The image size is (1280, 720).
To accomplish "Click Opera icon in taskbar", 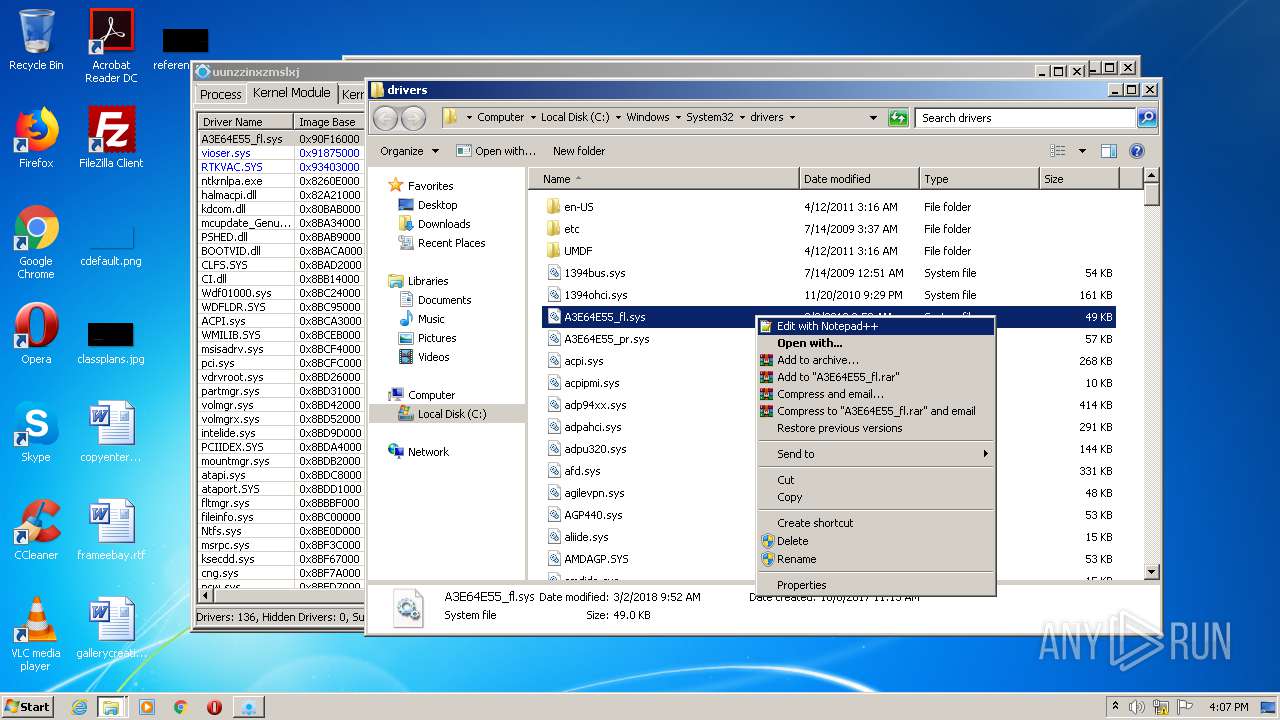I will (x=214, y=707).
